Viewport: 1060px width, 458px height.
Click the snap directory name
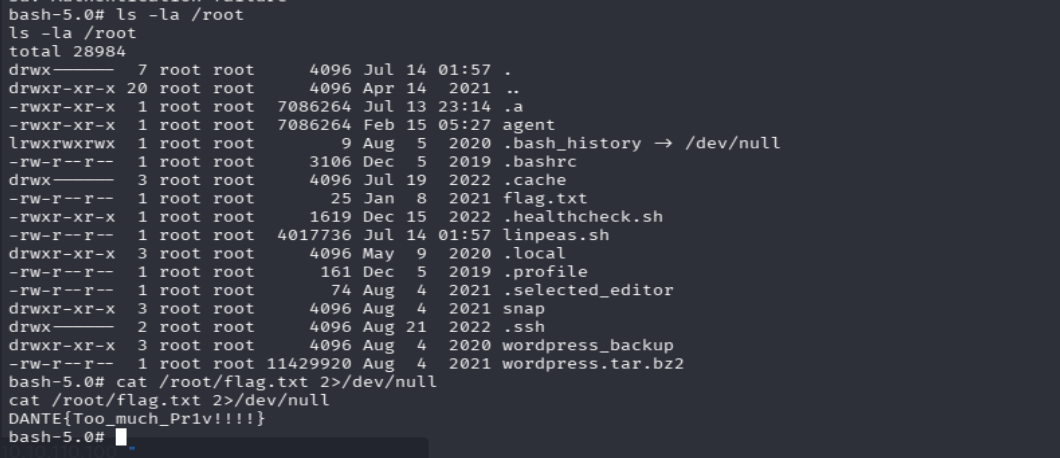click(x=523, y=308)
